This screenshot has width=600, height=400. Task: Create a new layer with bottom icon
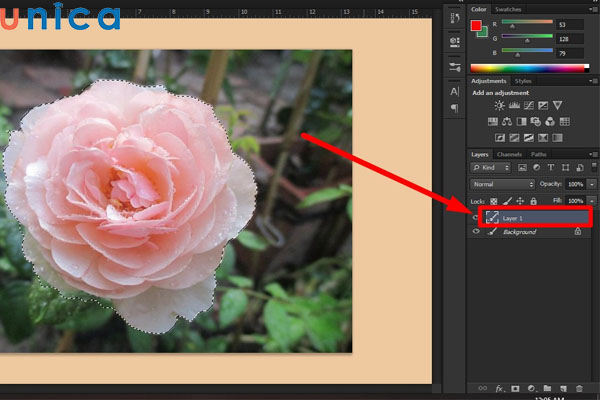(x=563, y=387)
